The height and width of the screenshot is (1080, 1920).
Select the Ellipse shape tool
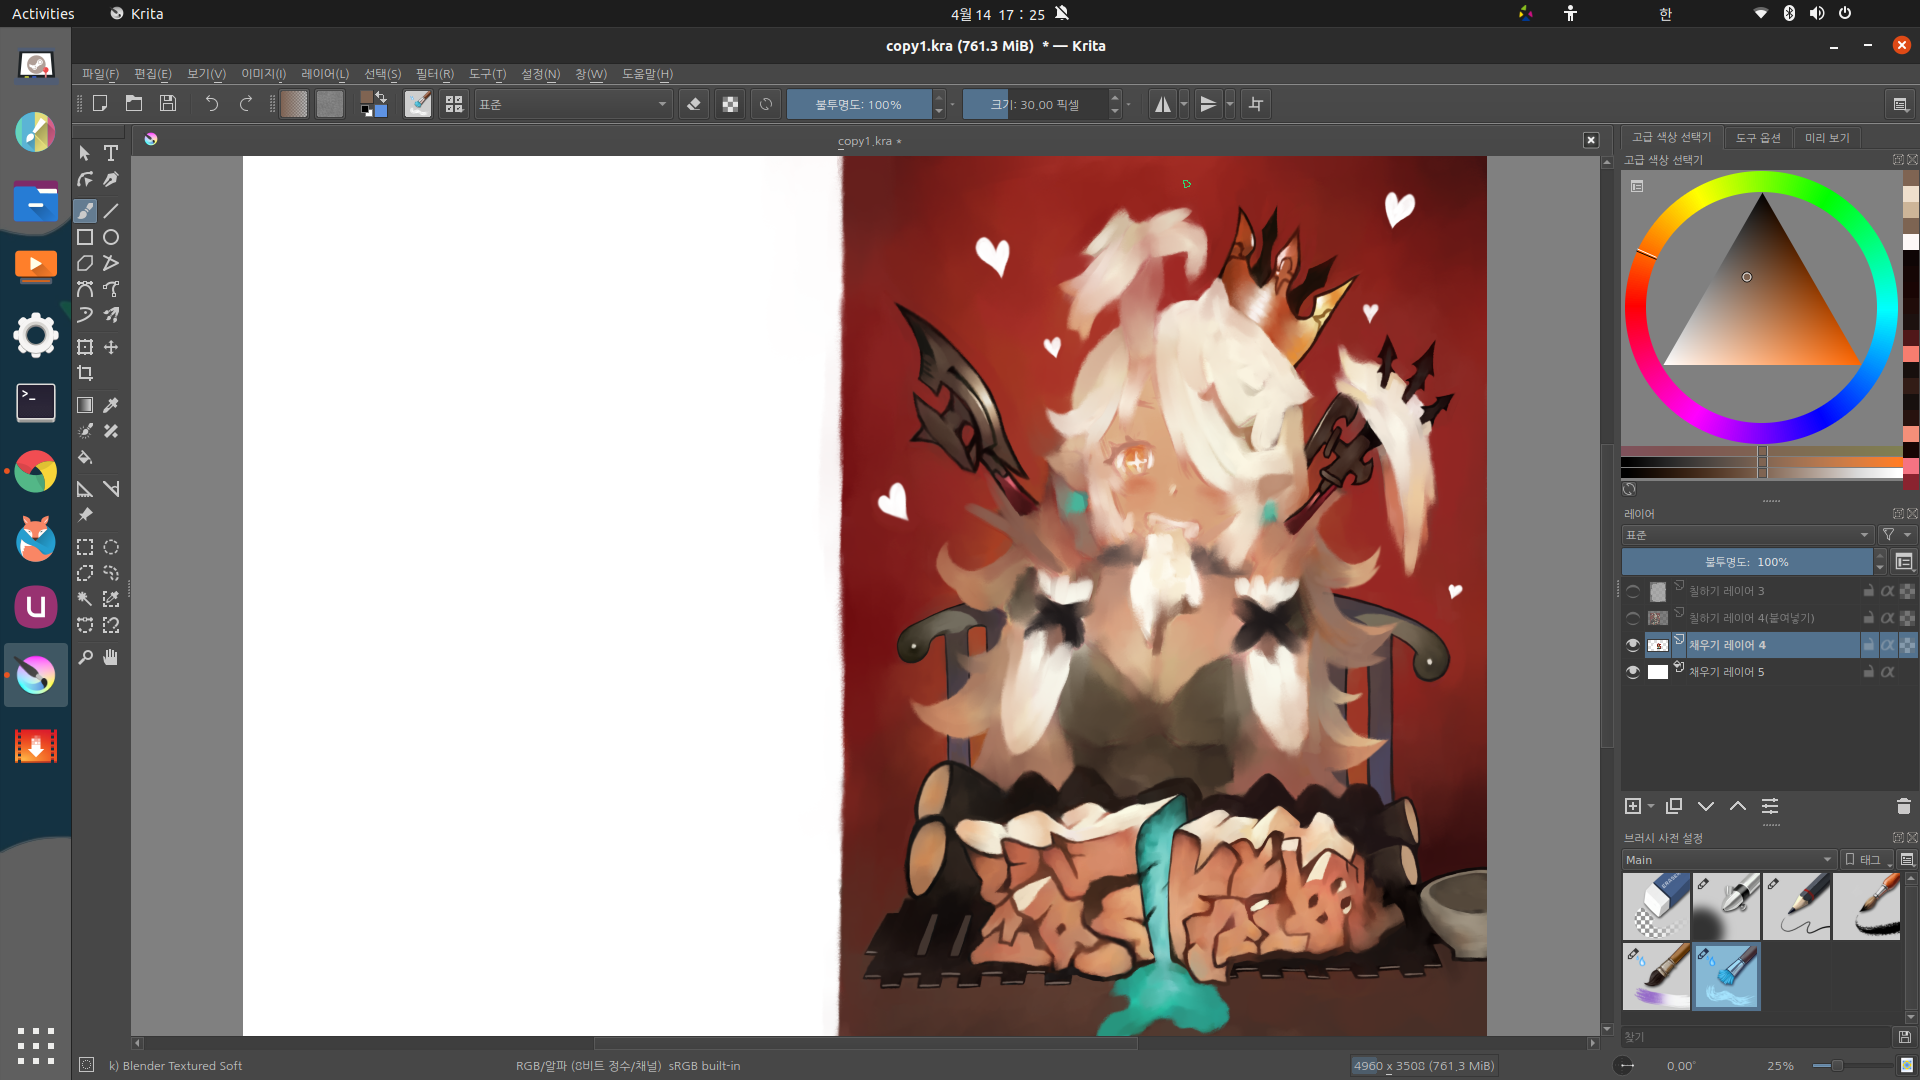[x=111, y=237]
